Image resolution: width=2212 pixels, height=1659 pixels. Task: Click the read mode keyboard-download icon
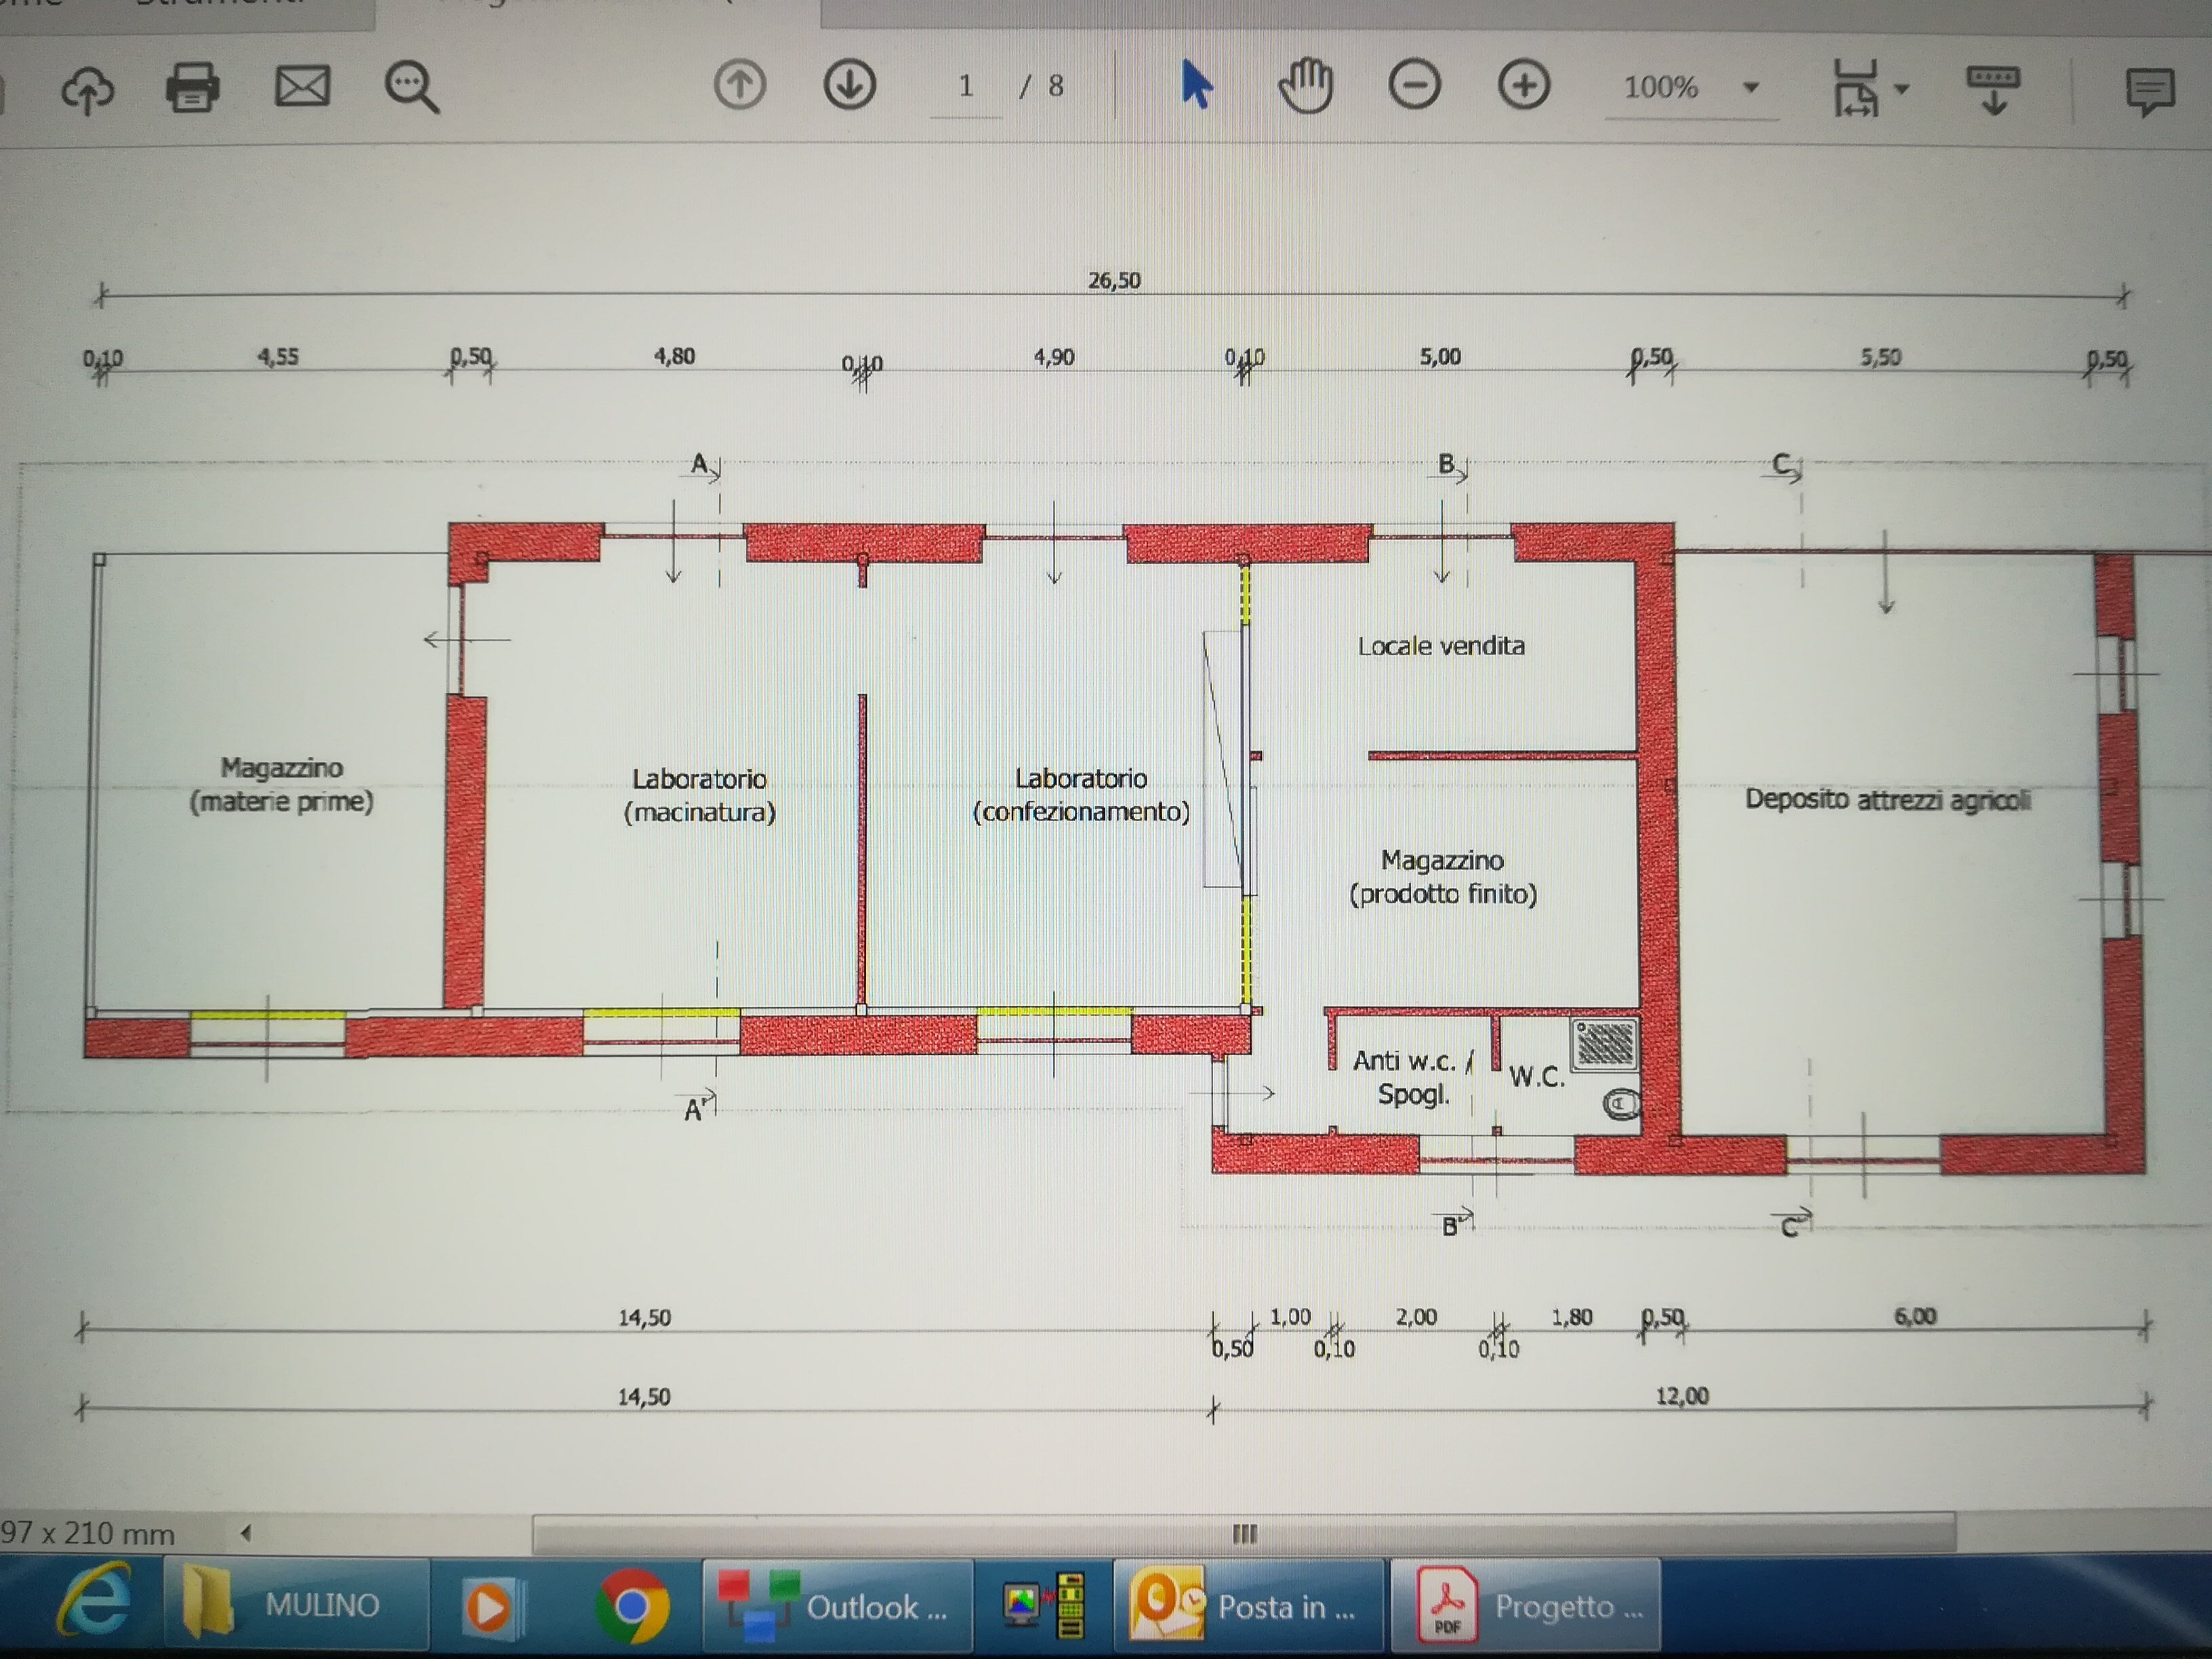1993,90
